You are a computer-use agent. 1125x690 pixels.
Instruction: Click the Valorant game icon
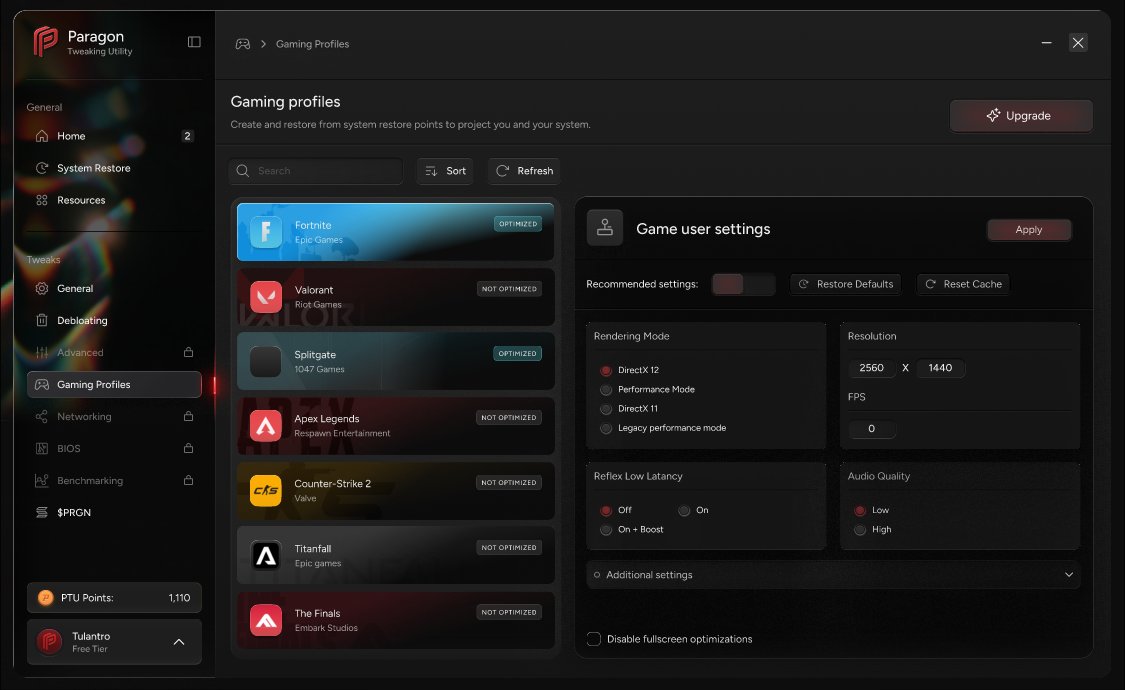click(x=265, y=296)
